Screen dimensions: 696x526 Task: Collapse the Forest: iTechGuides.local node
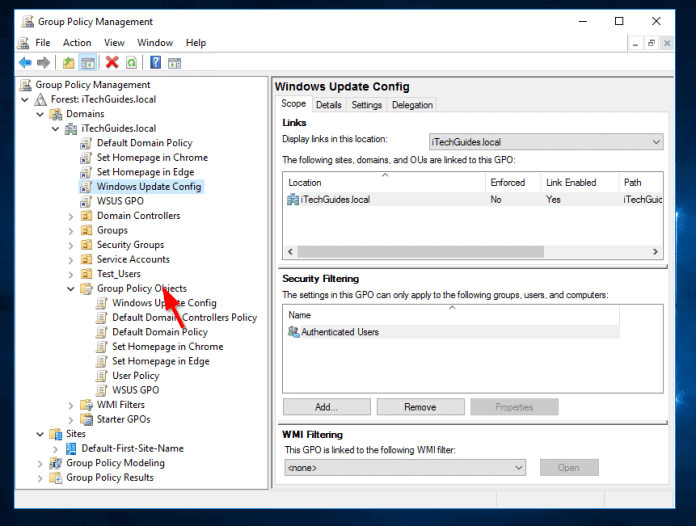pyautogui.click(x=25, y=100)
